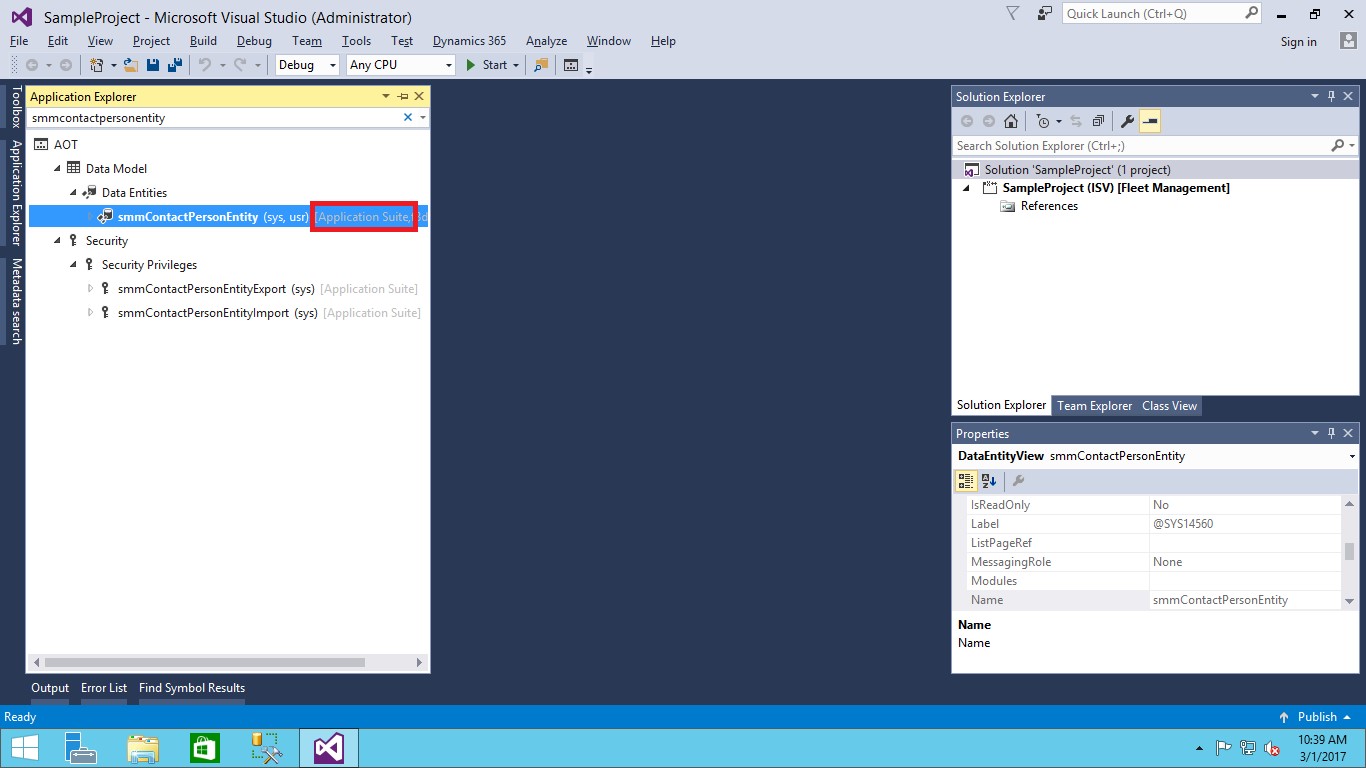The height and width of the screenshot is (768, 1366).
Task: Click the Start debugging button
Action: 487,65
